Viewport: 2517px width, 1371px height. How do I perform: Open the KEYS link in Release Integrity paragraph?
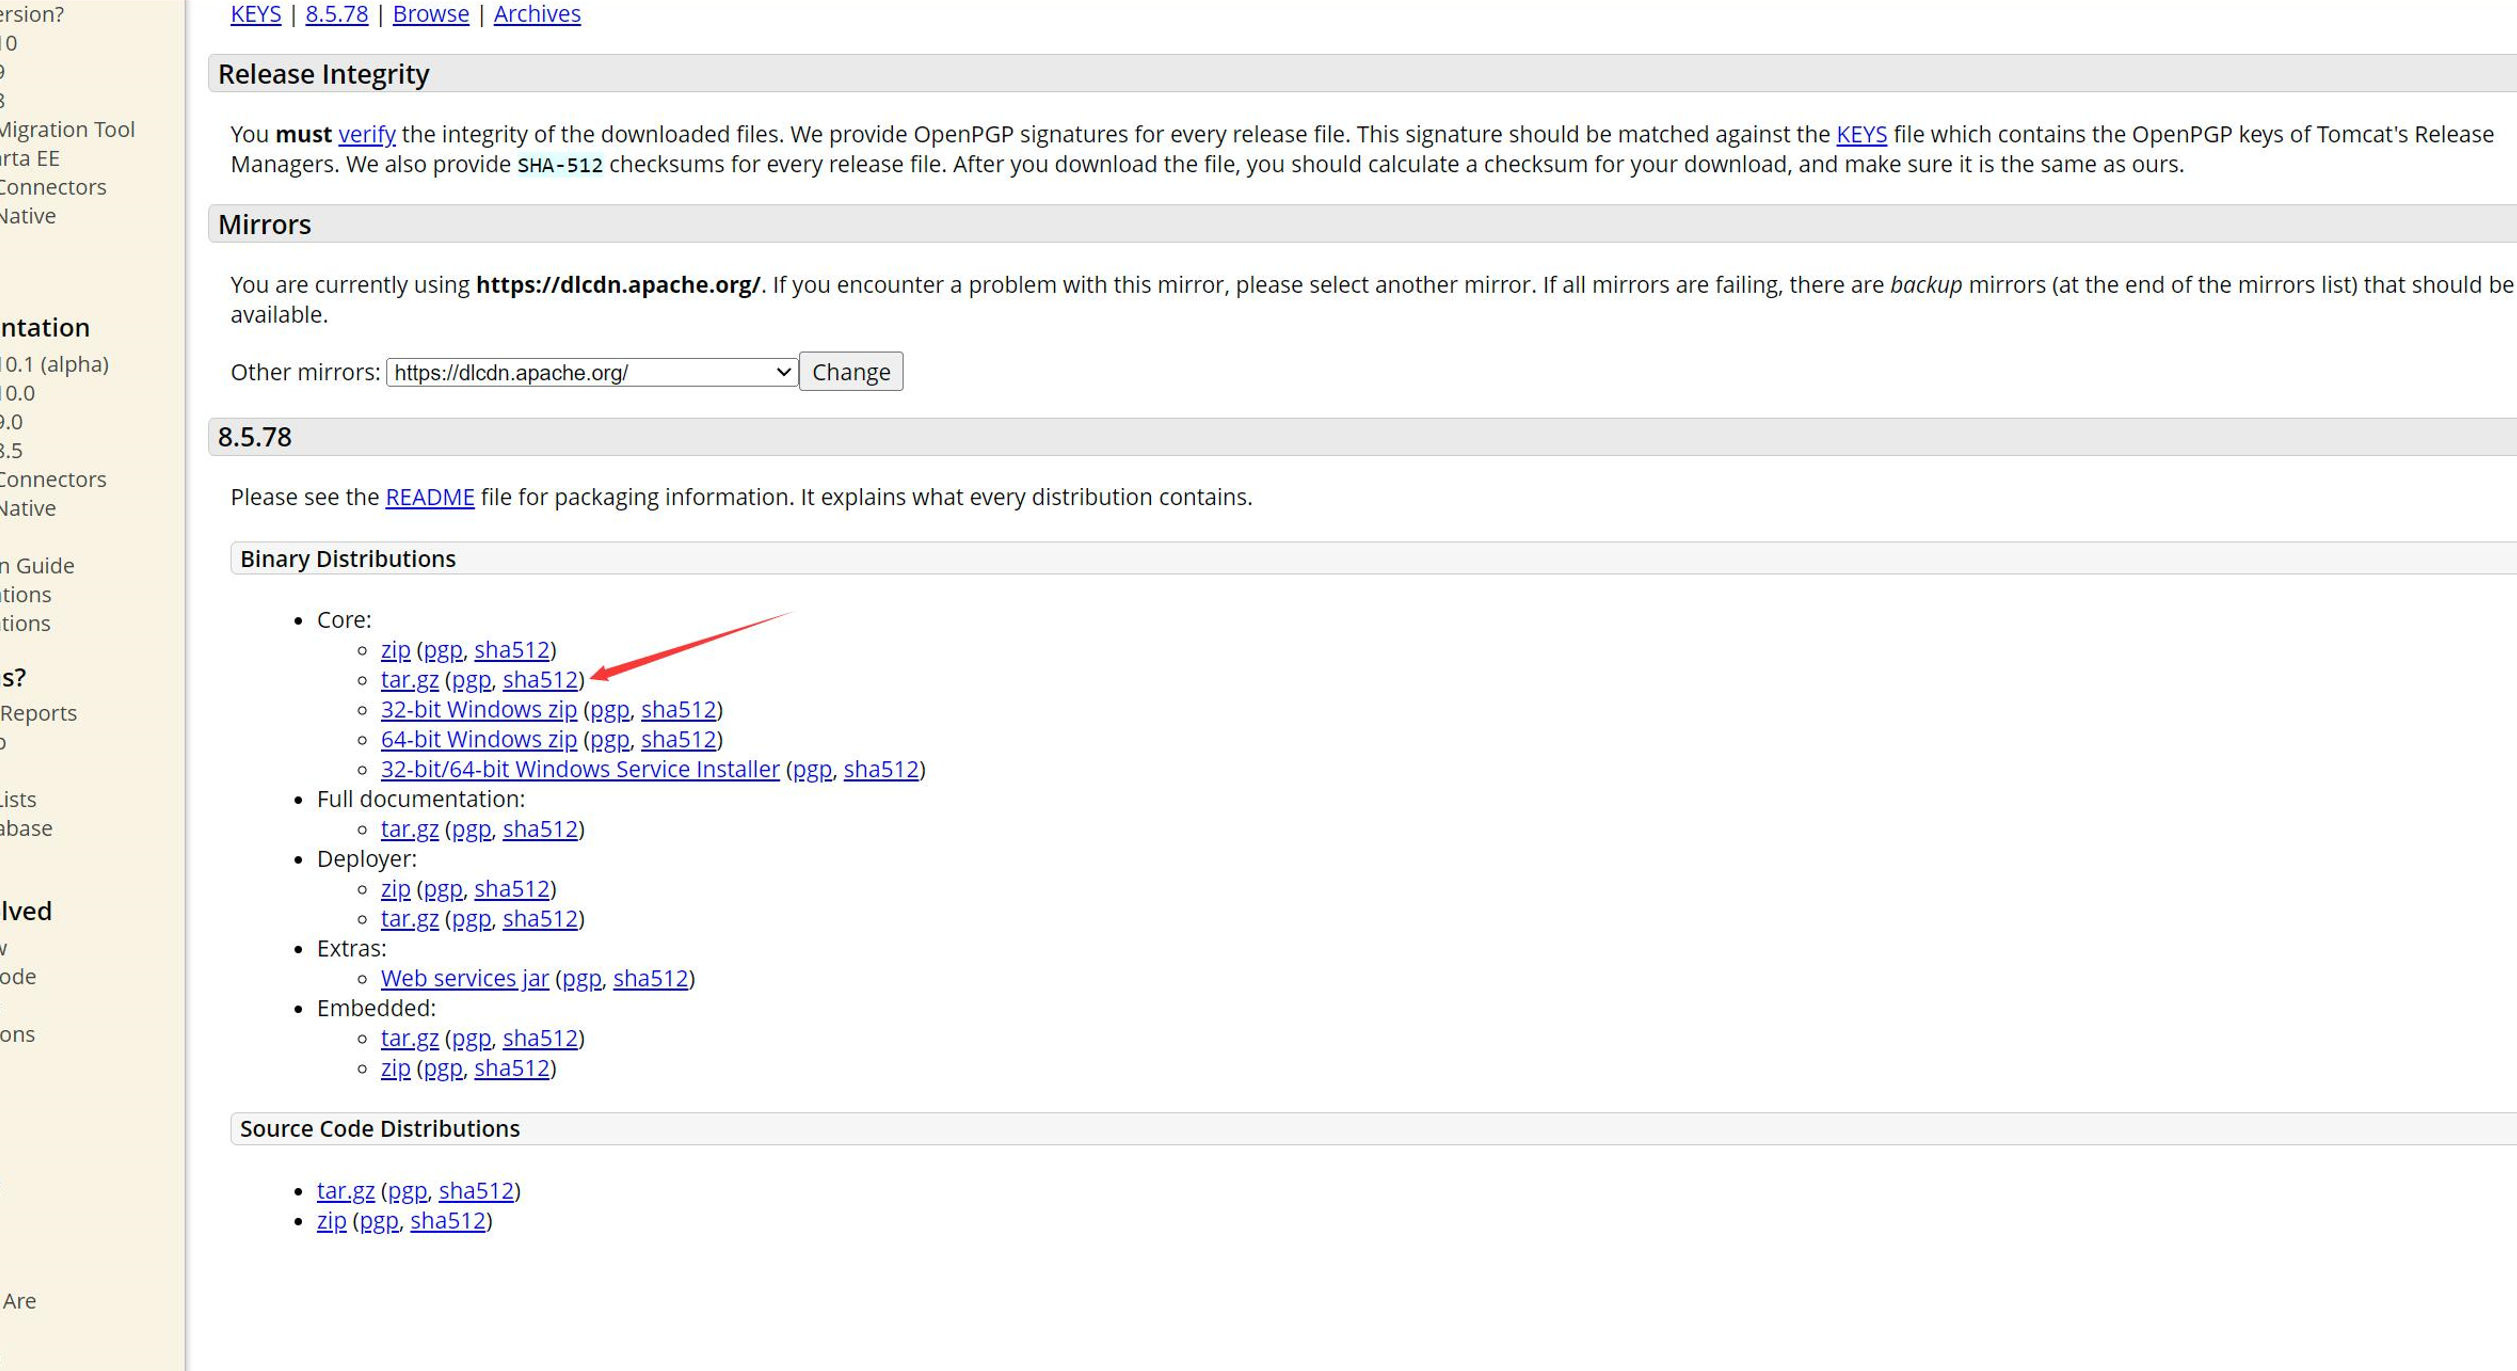pos(1861,134)
